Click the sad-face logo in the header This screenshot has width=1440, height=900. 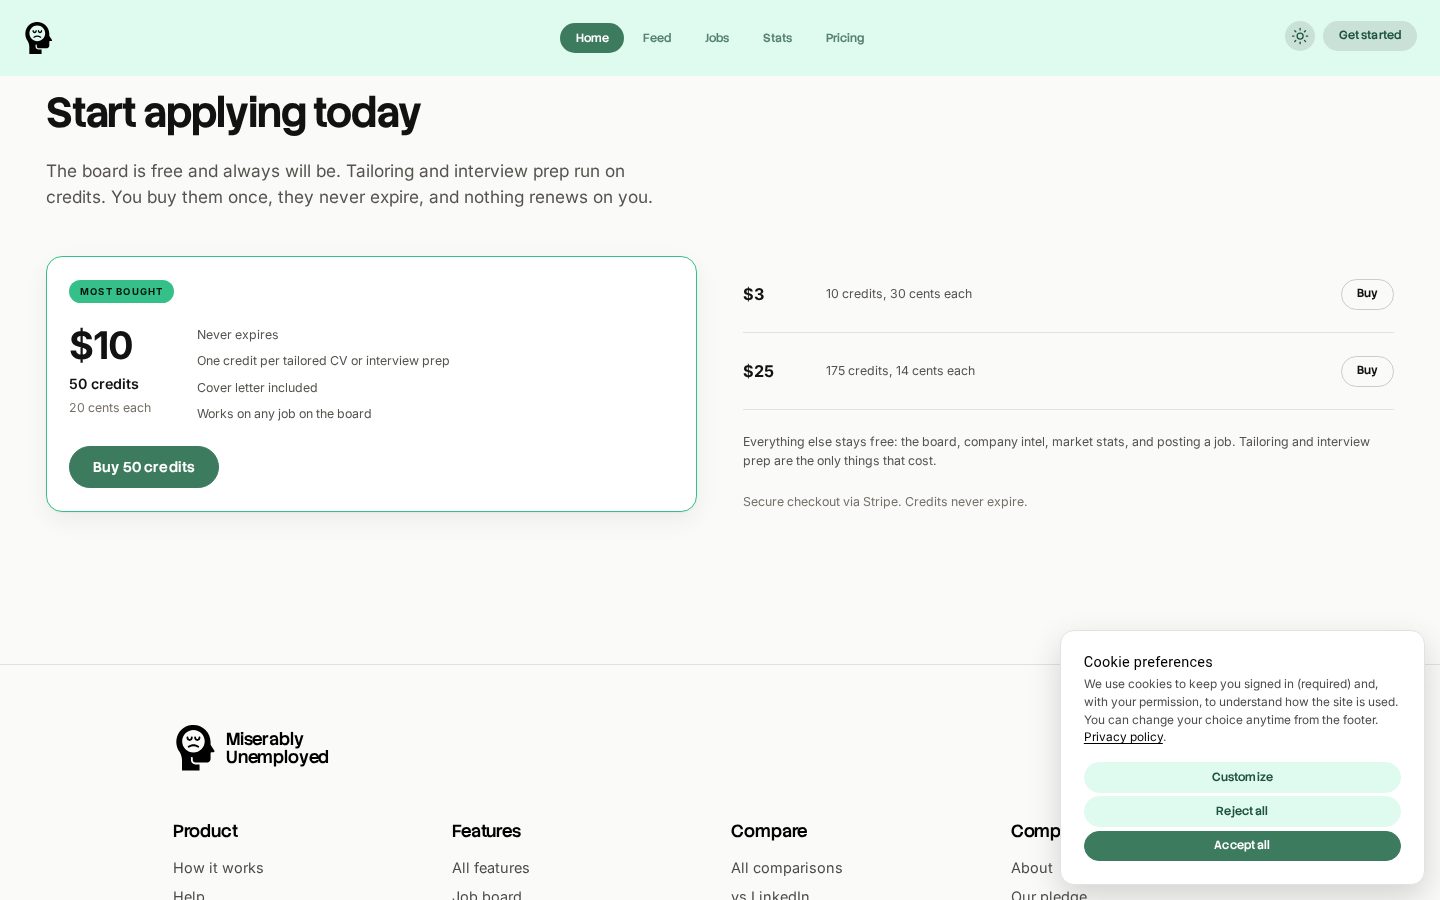click(38, 38)
